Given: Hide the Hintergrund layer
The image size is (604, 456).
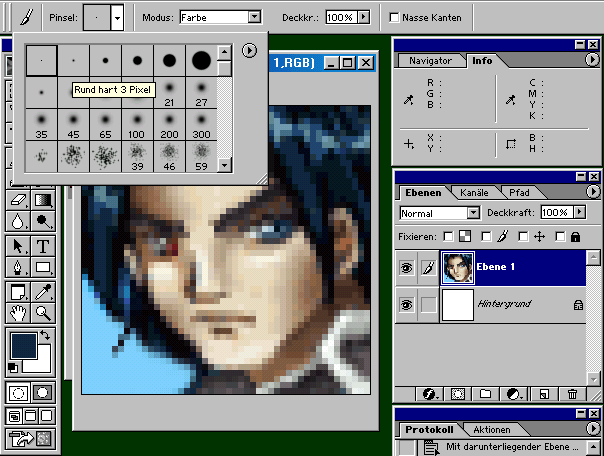Looking at the screenshot, I should 406,305.
